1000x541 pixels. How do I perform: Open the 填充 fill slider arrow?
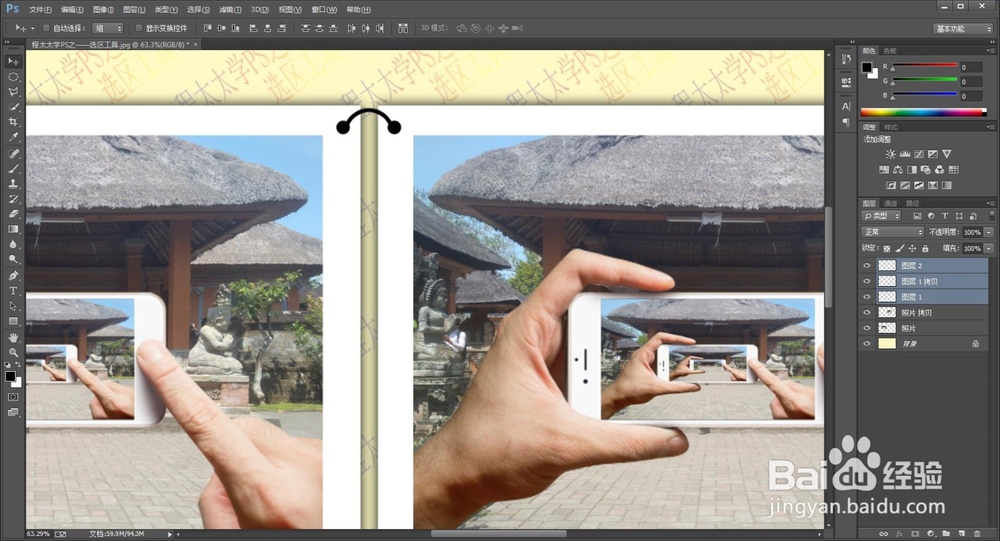click(x=989, y=248)
